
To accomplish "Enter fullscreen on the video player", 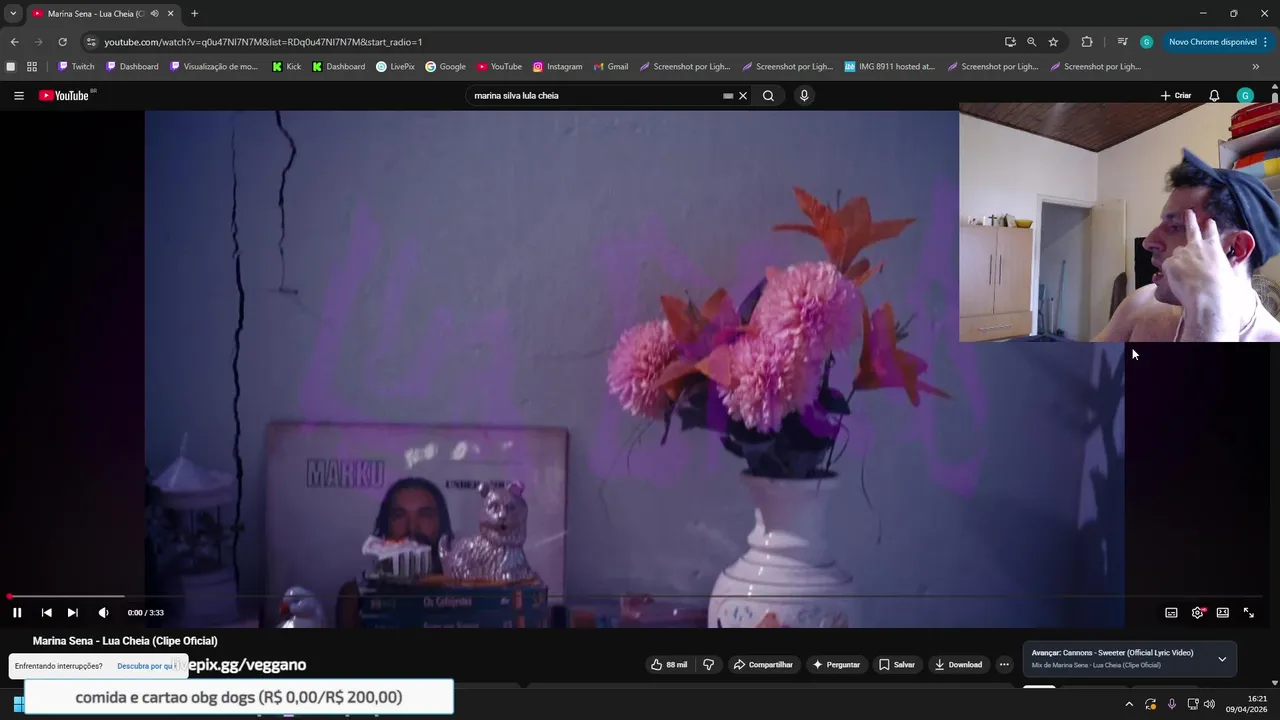I will [x=1249, y=613].
